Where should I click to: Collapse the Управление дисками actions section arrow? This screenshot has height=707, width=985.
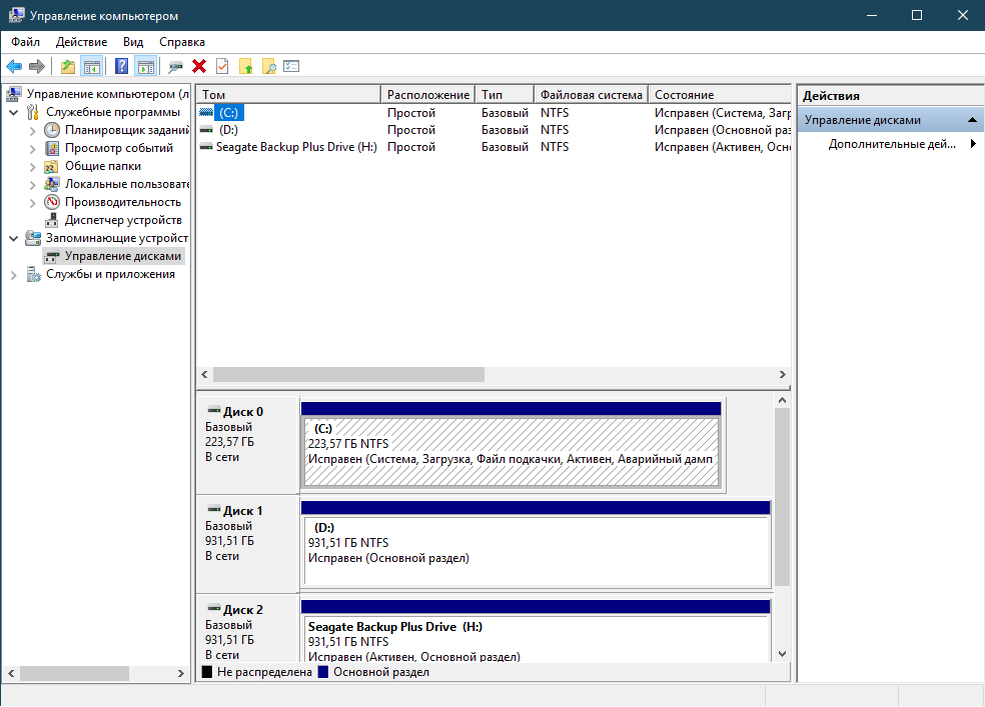click(972, 119)
